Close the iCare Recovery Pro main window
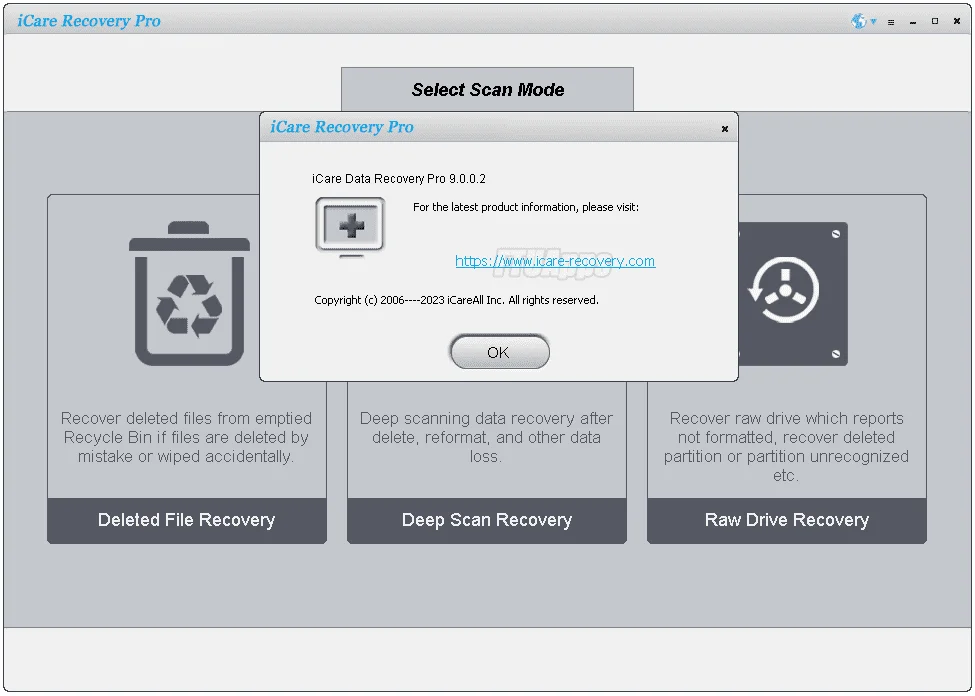Screen dimensions: 975x696 tap(957, 21)
